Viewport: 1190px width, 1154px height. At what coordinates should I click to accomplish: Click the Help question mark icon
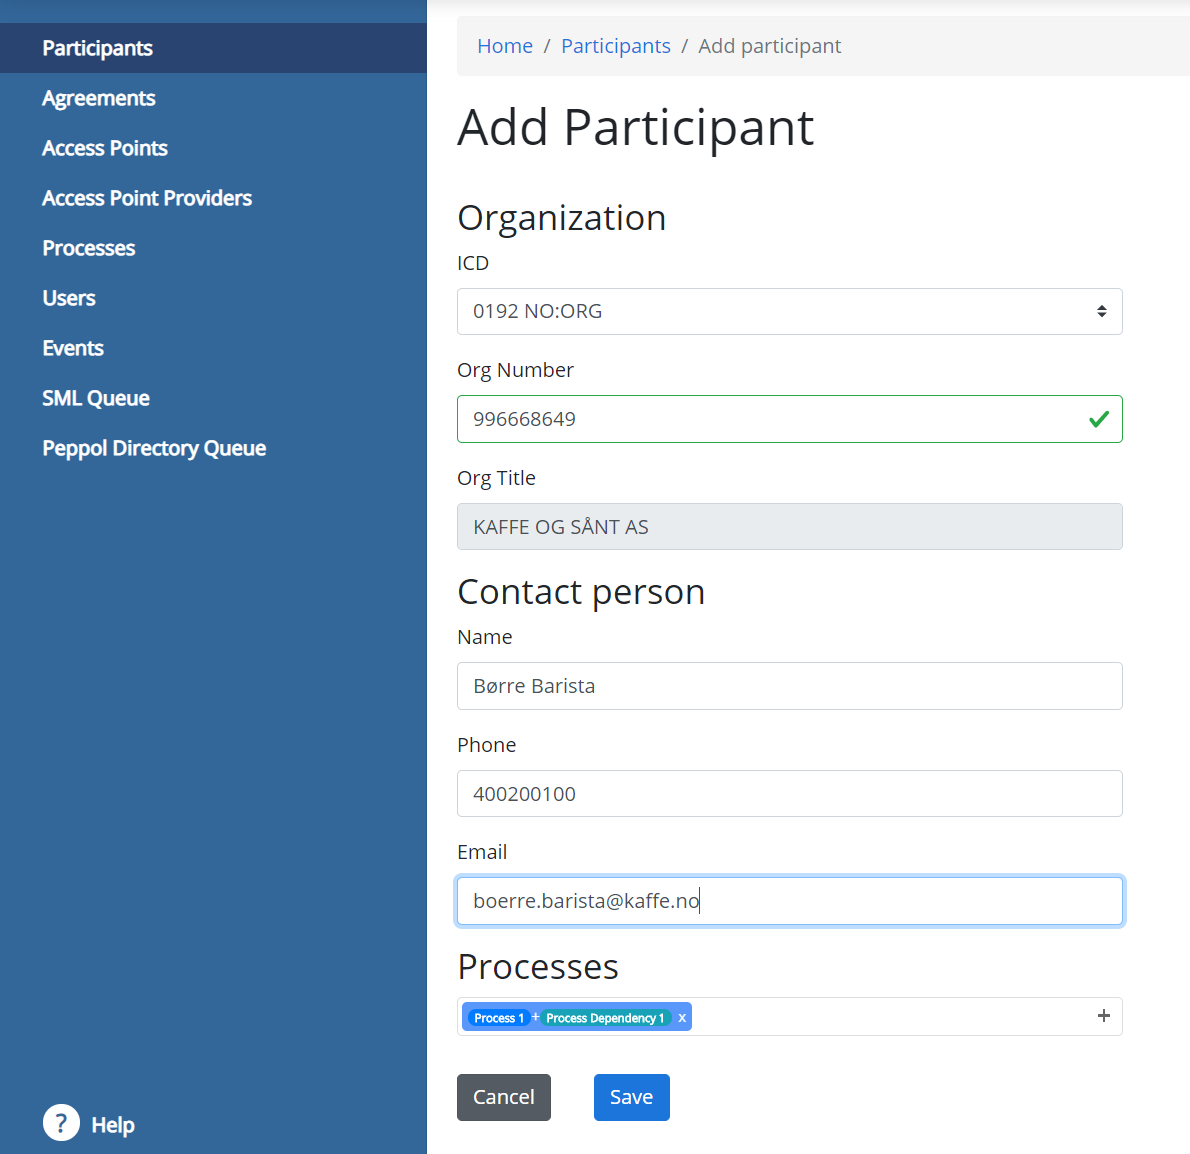tap(61, 1122)
